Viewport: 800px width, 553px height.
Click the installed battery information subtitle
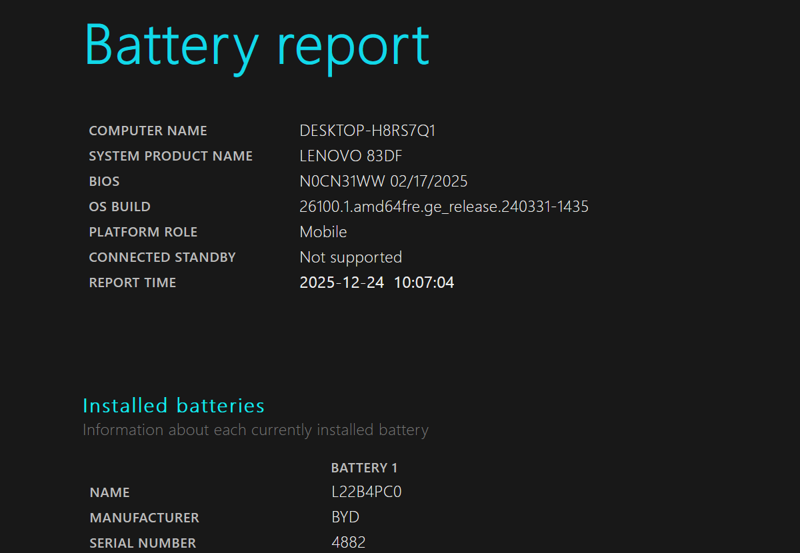[x=255, y=430]
